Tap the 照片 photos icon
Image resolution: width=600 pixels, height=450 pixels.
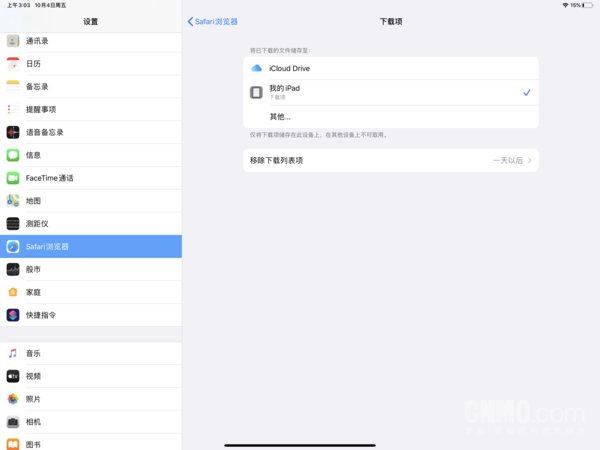[x=13, y=399]
